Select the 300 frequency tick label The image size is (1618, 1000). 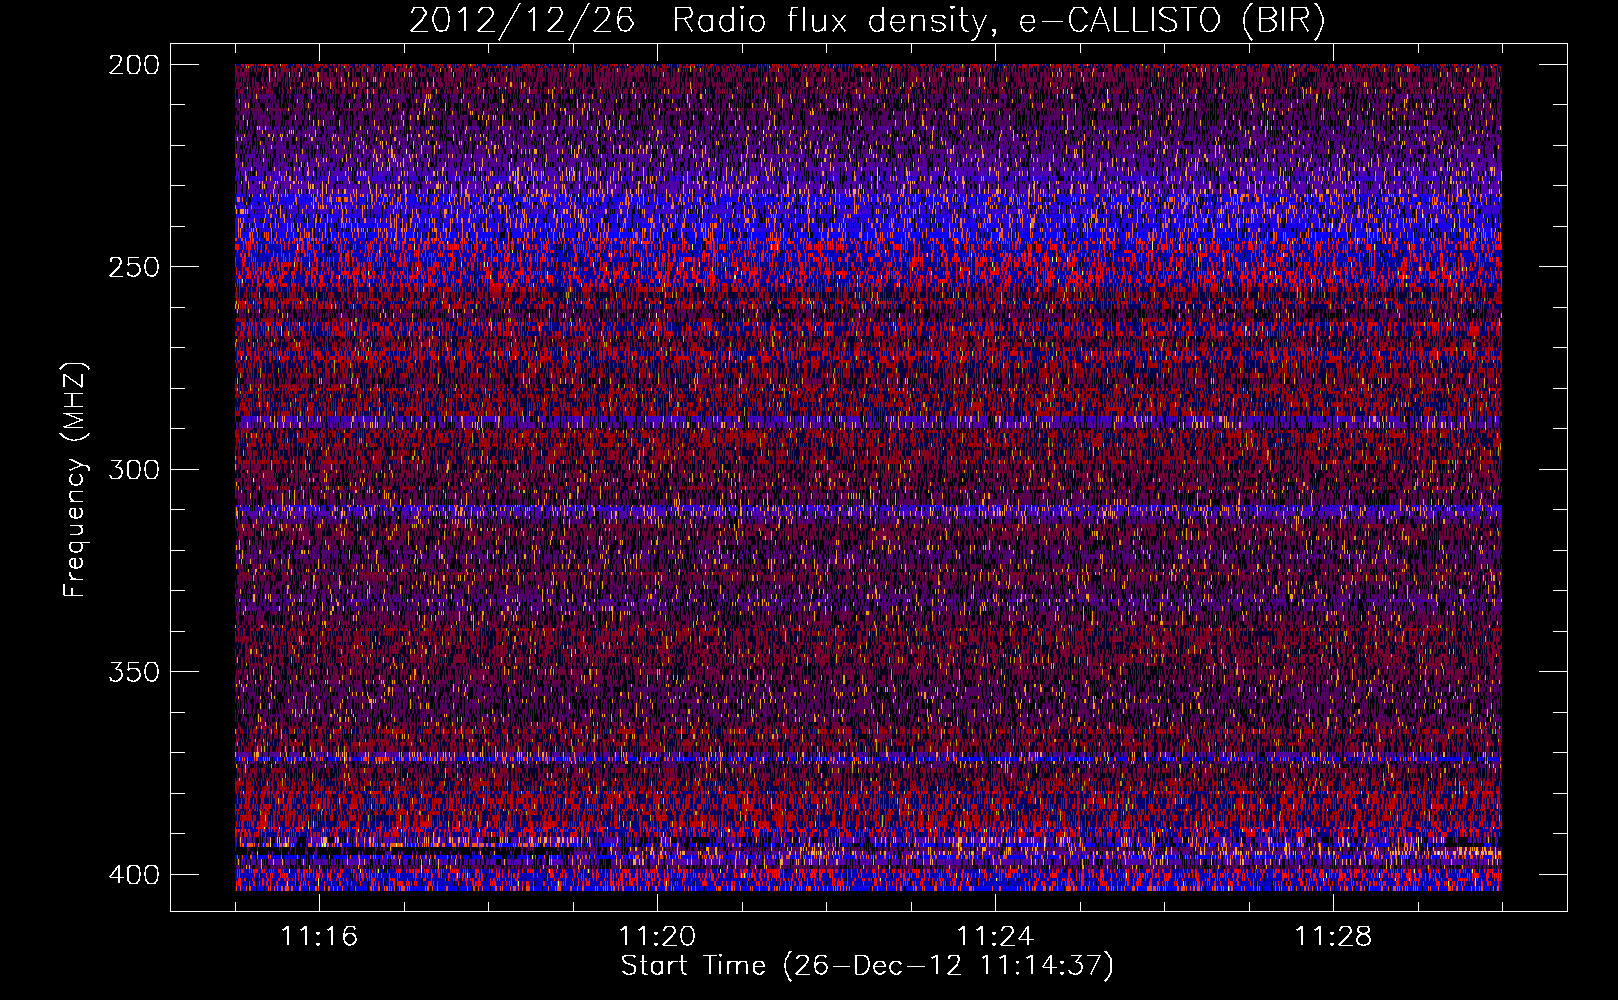coord(133,469)
